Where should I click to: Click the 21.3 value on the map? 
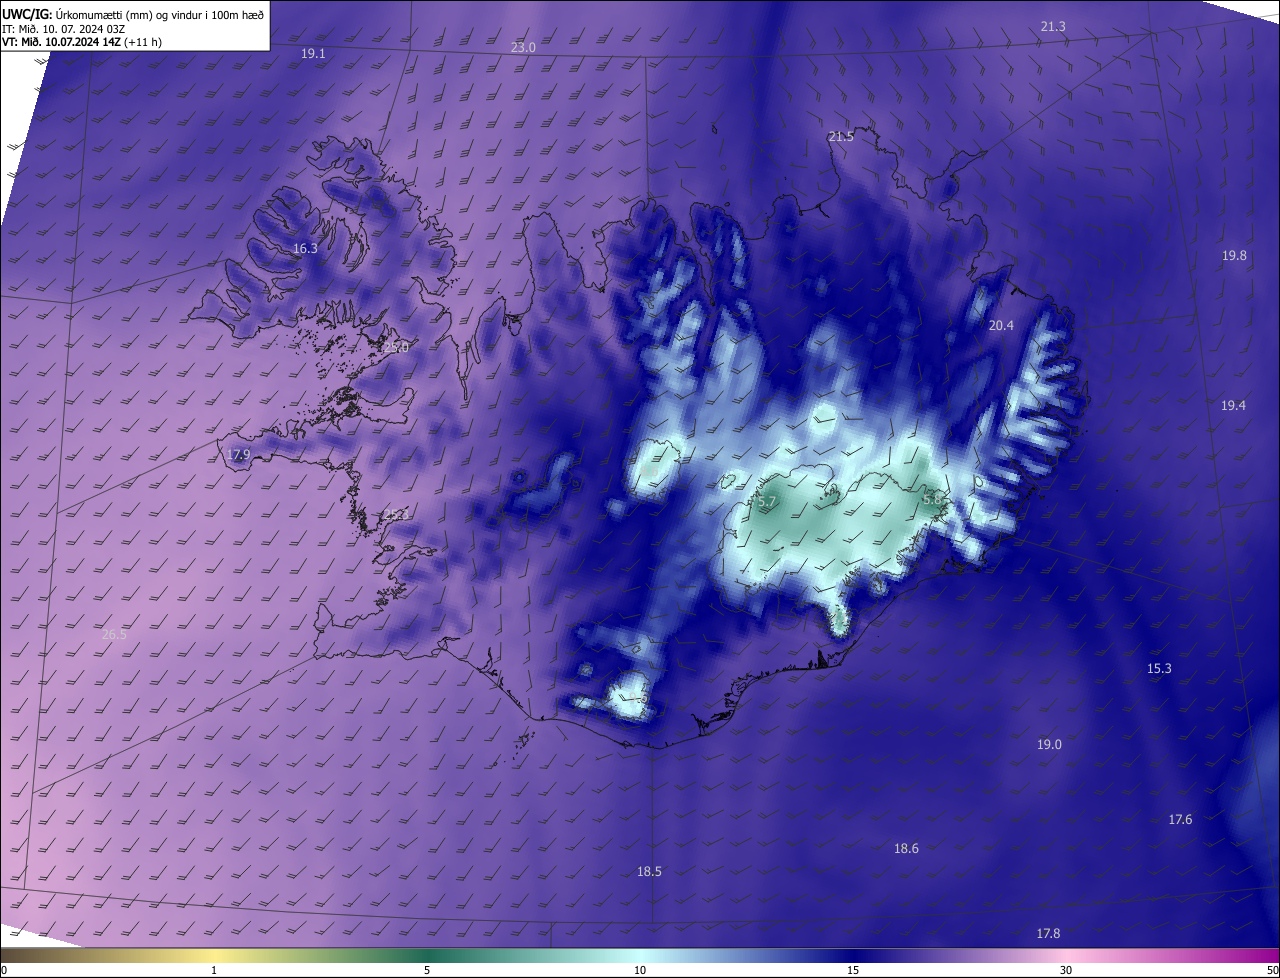click(x=1053, y=26)
